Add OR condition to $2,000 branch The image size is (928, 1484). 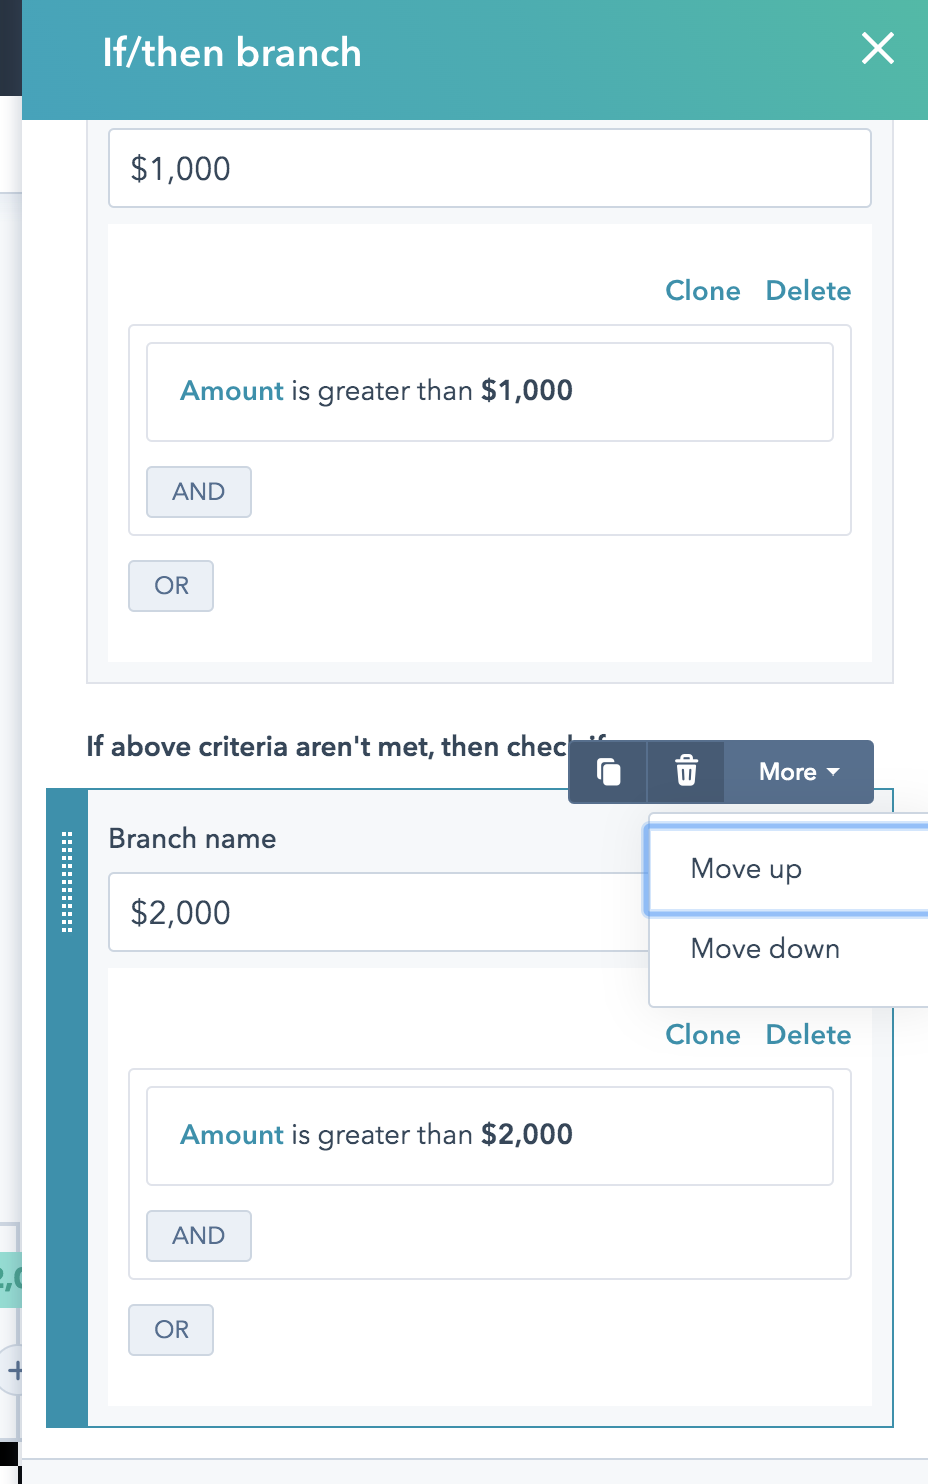click(171, 1330)
